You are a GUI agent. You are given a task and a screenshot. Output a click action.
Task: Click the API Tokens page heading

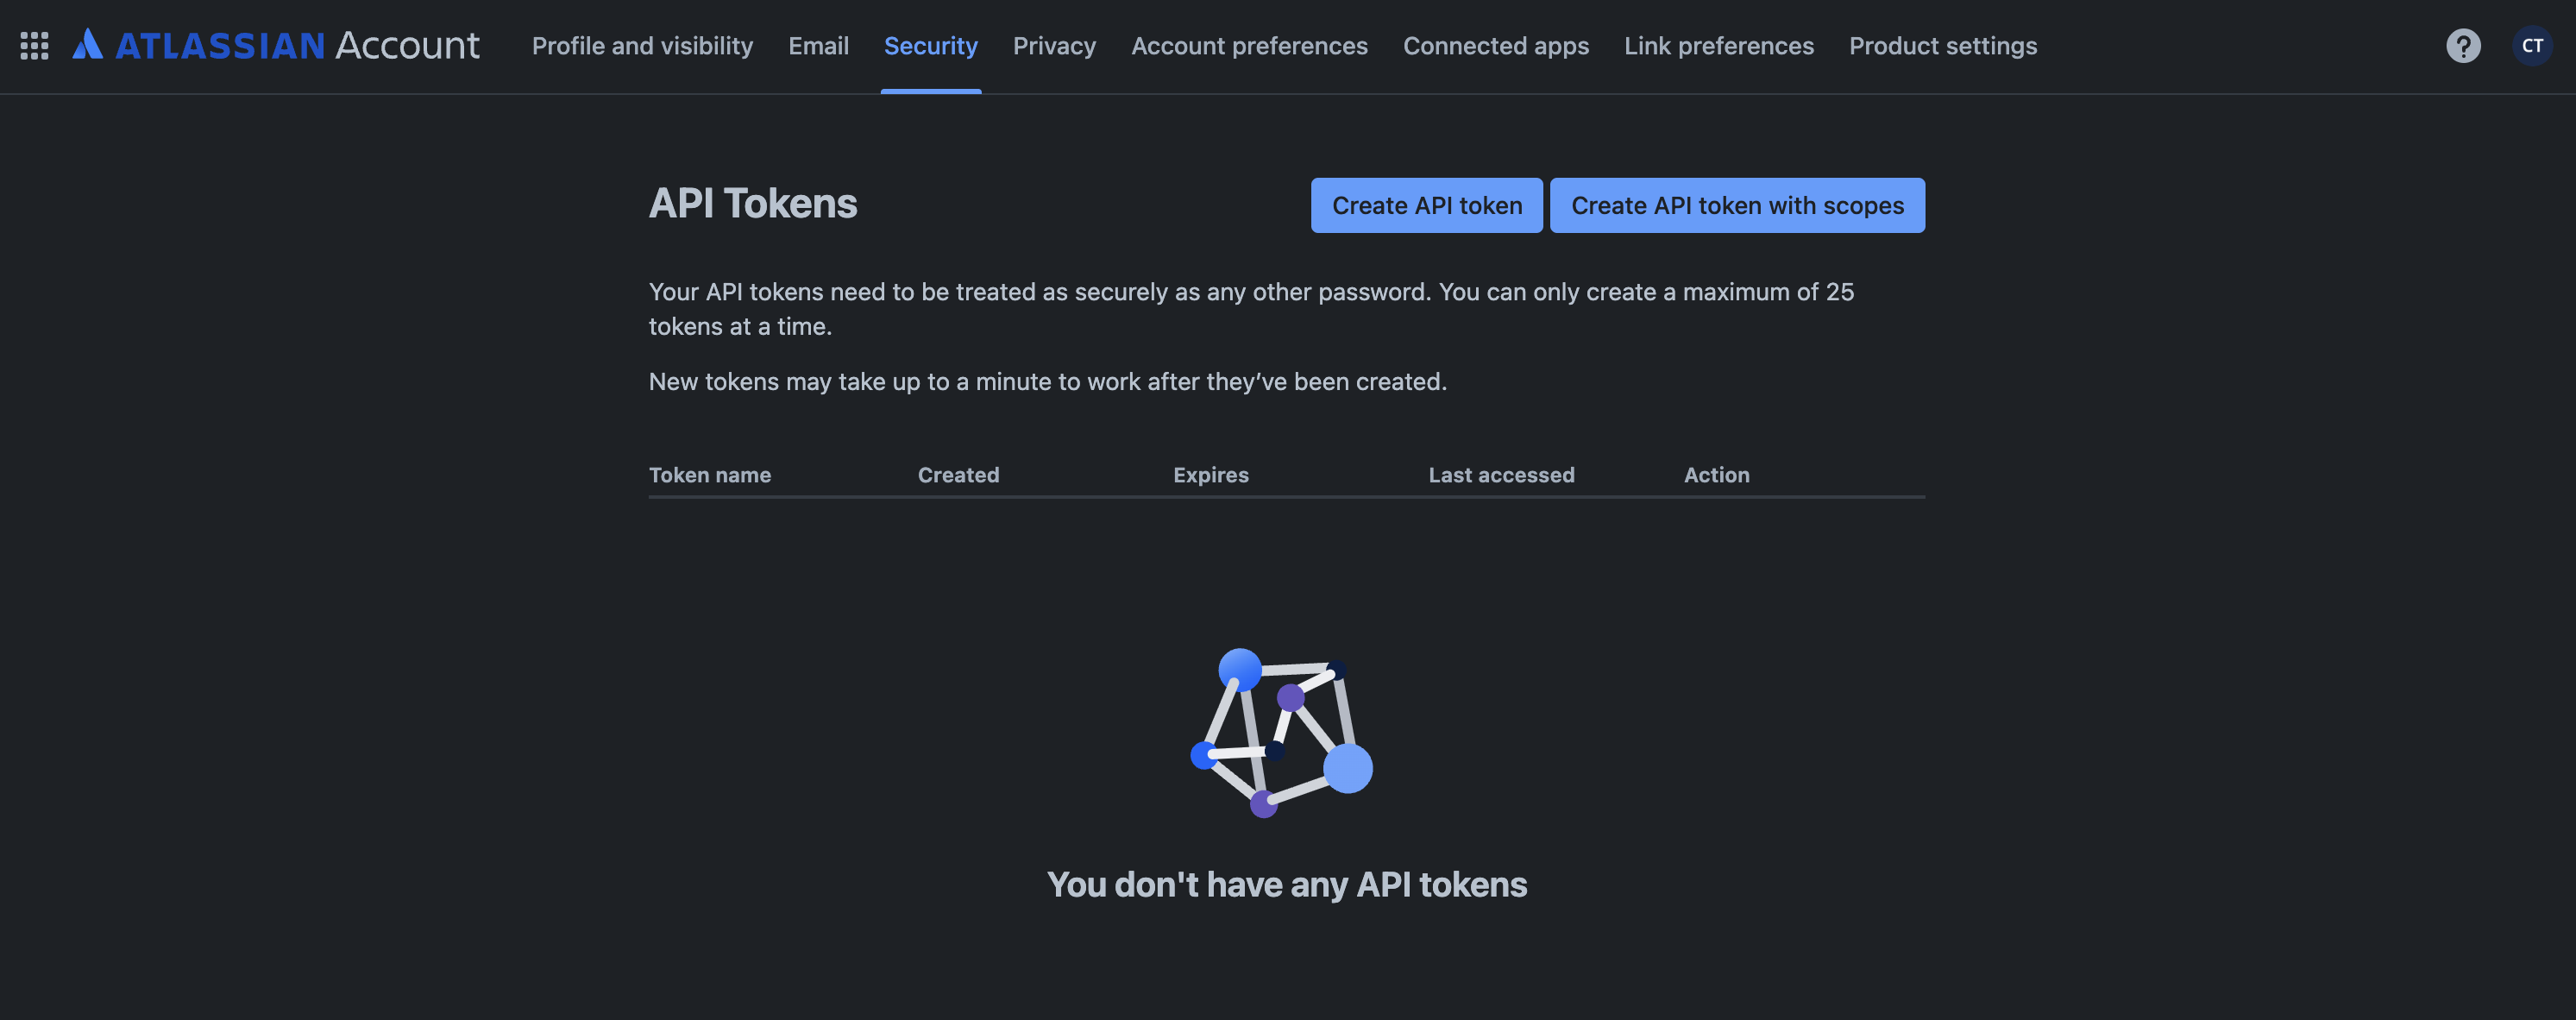click(753, 203)
